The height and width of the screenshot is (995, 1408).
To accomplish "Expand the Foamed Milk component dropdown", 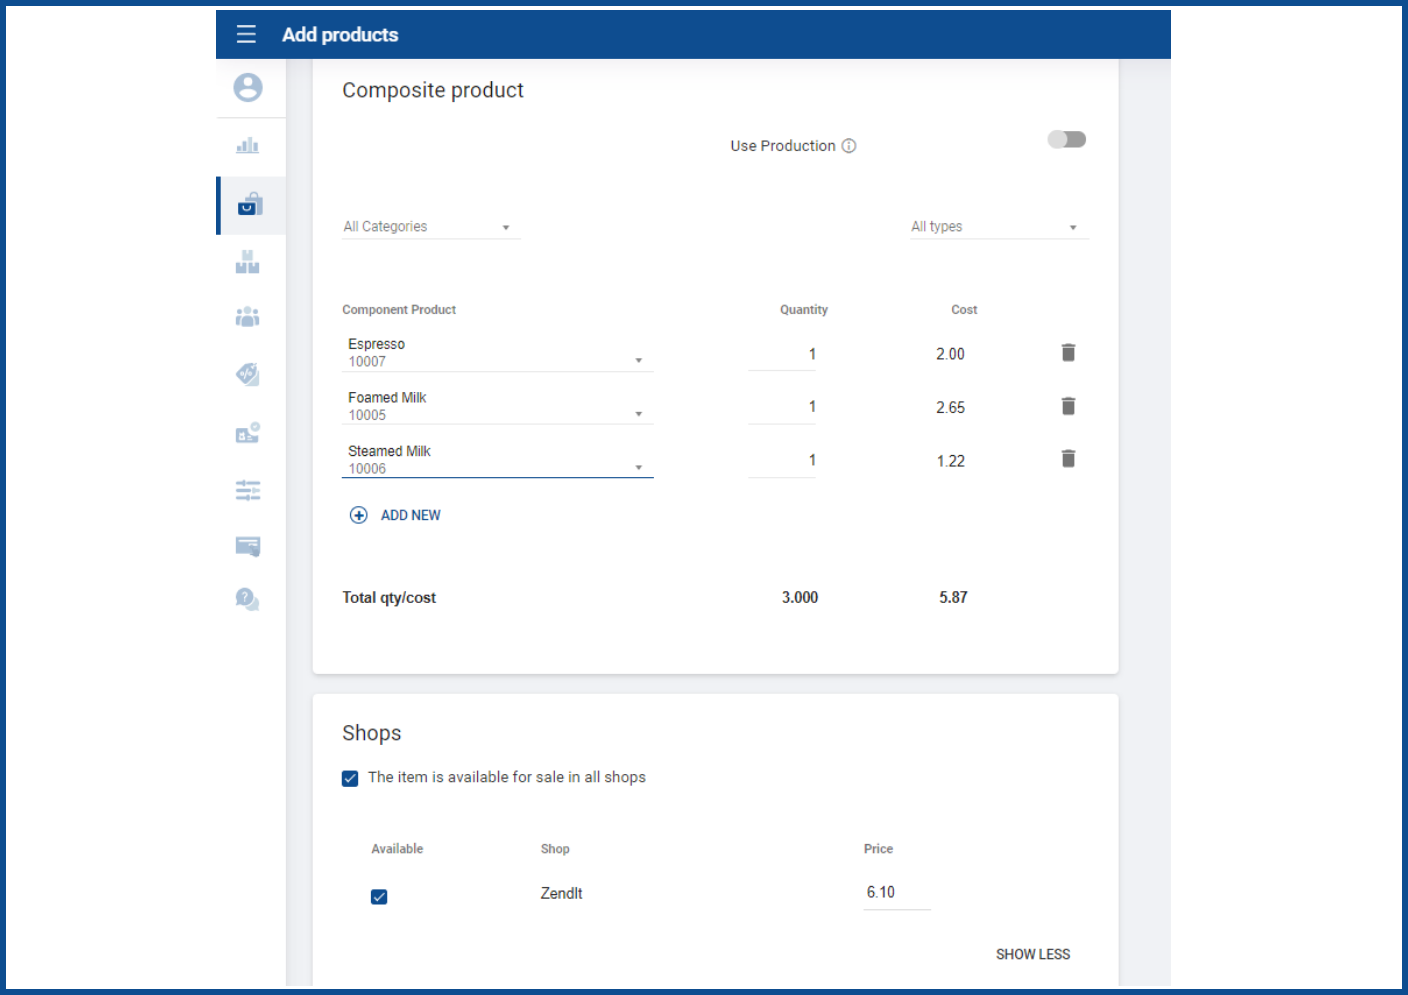I will tap(638, 414).
